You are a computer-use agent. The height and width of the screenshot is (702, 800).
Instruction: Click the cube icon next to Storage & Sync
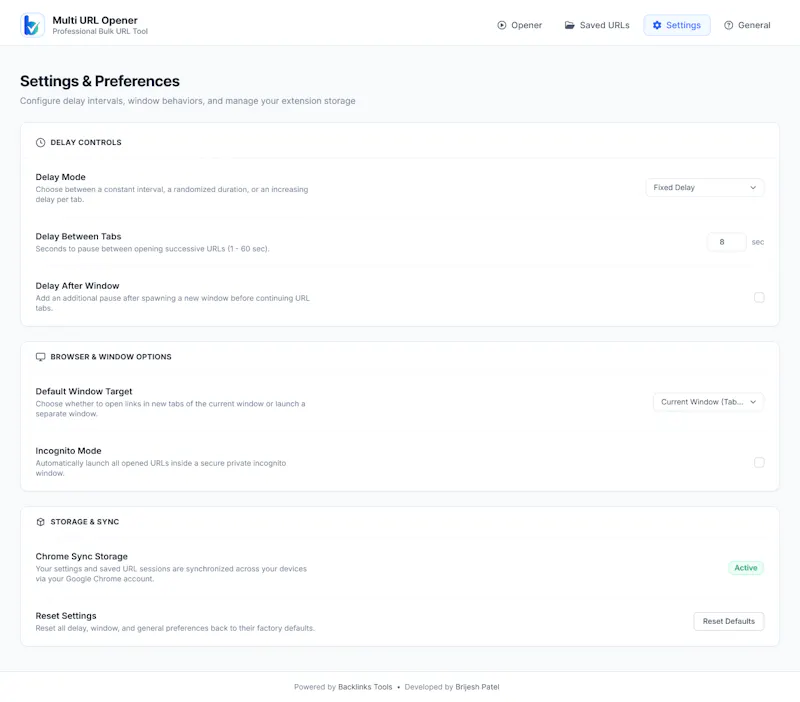pyautogui.click(x=40, y=521)
